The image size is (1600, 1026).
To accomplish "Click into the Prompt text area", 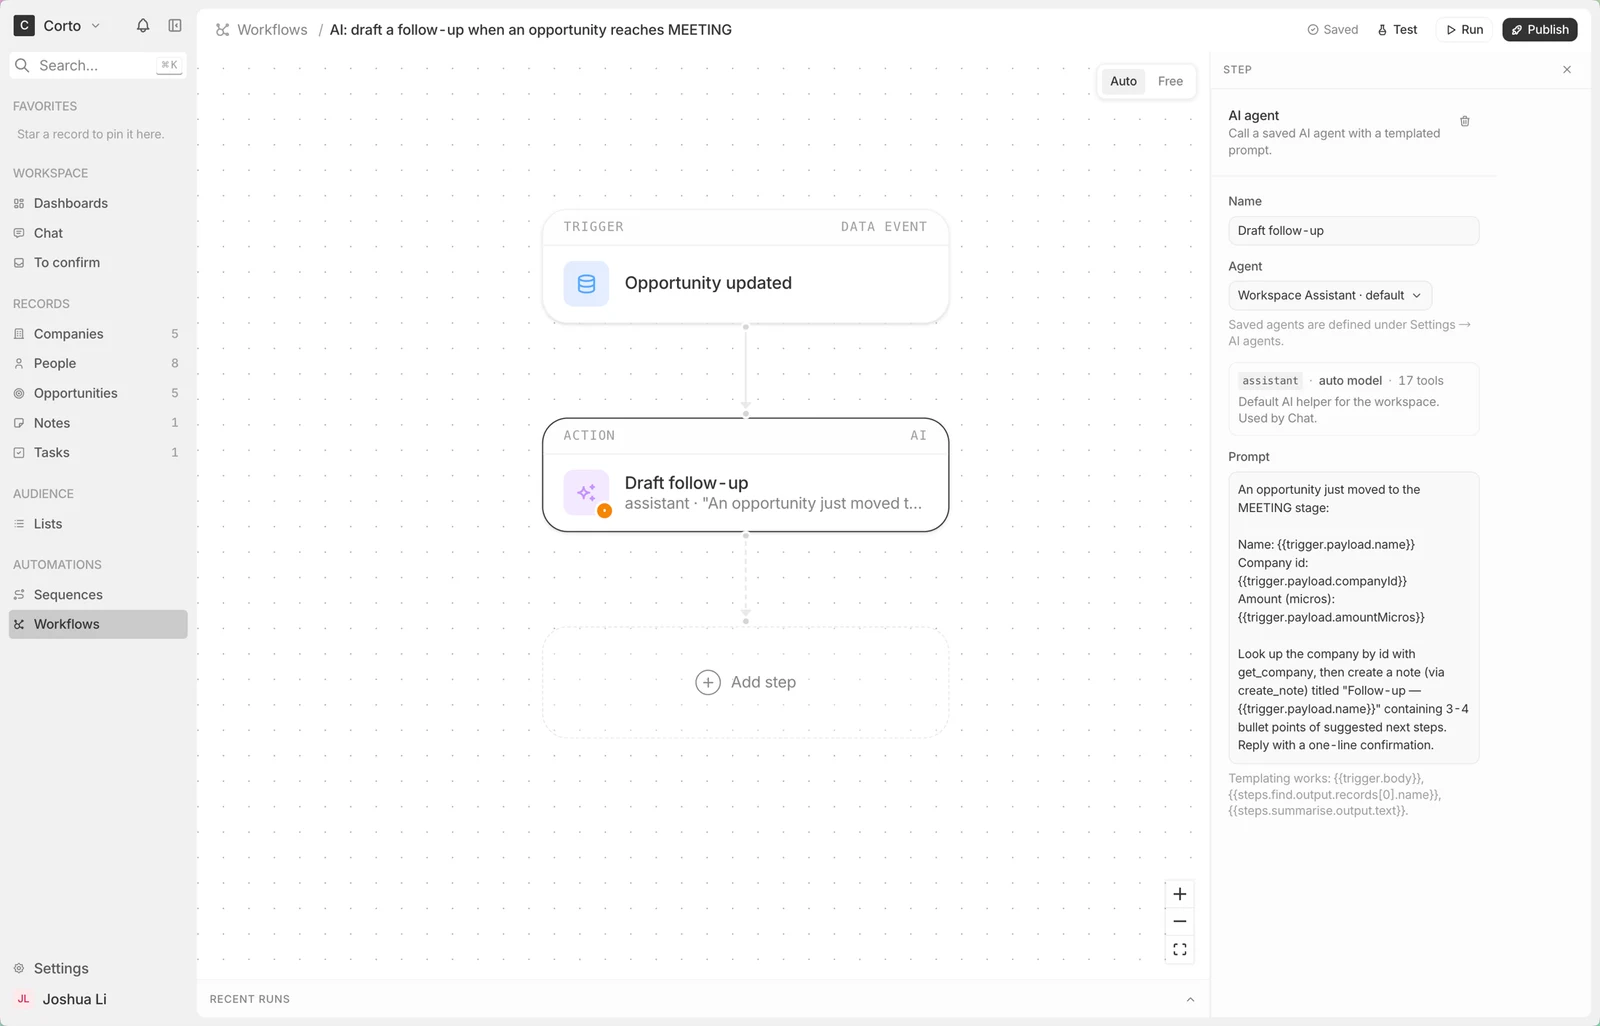I will click(1353, 618).
